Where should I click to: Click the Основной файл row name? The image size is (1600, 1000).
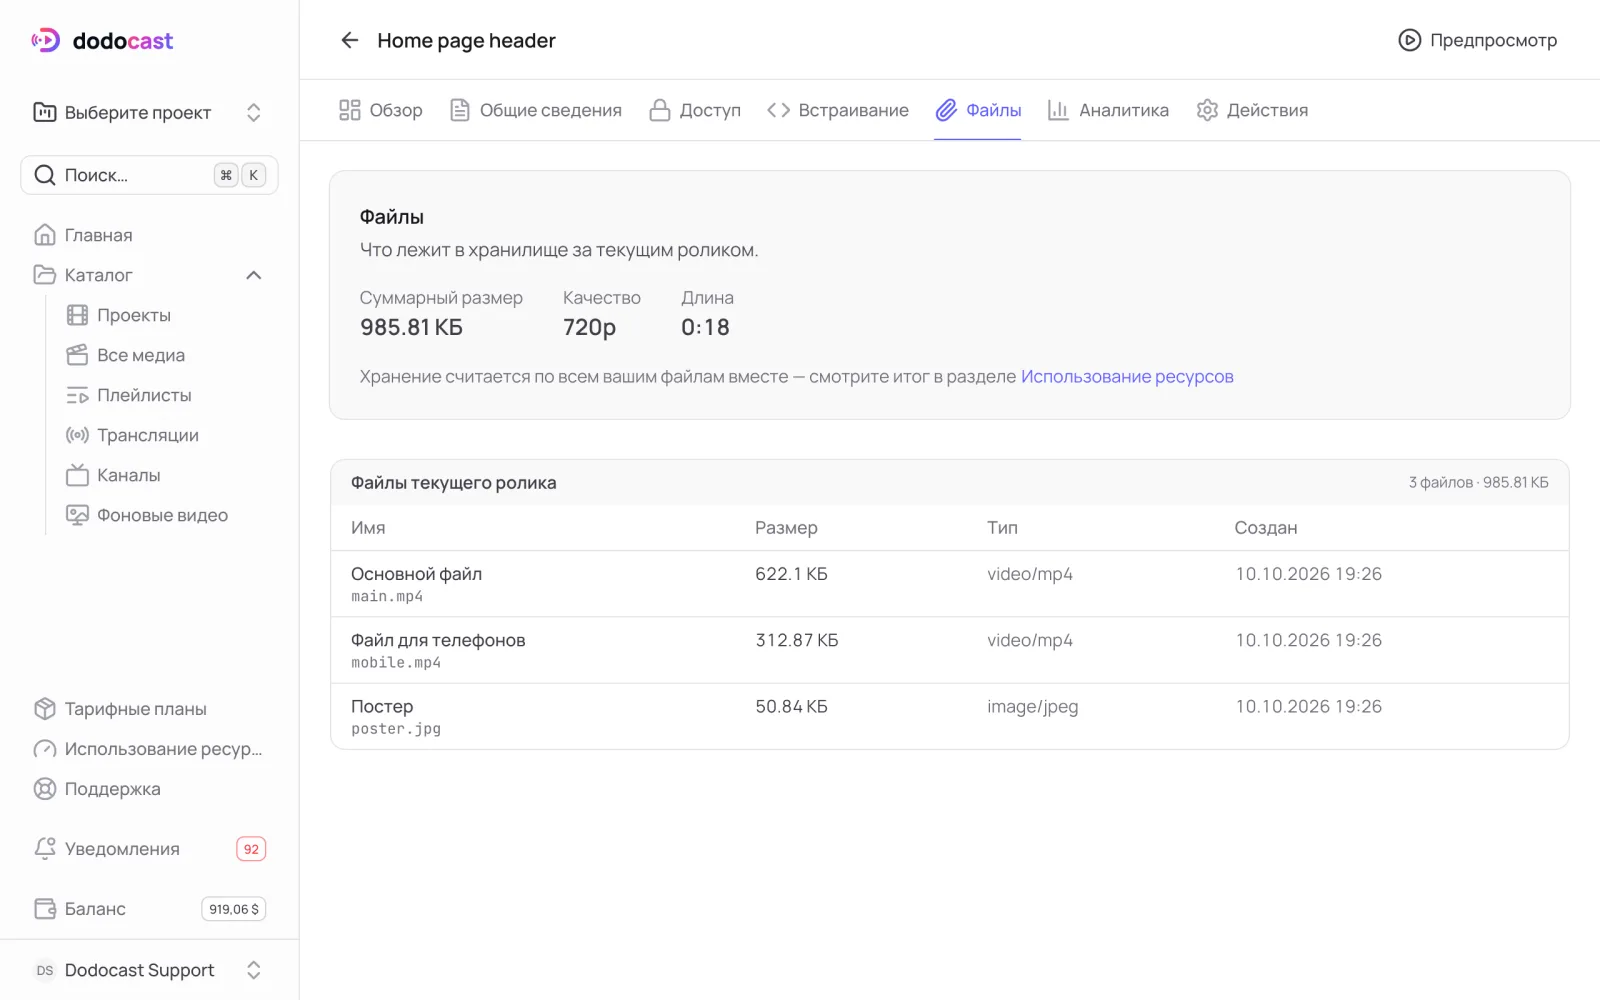416,574
